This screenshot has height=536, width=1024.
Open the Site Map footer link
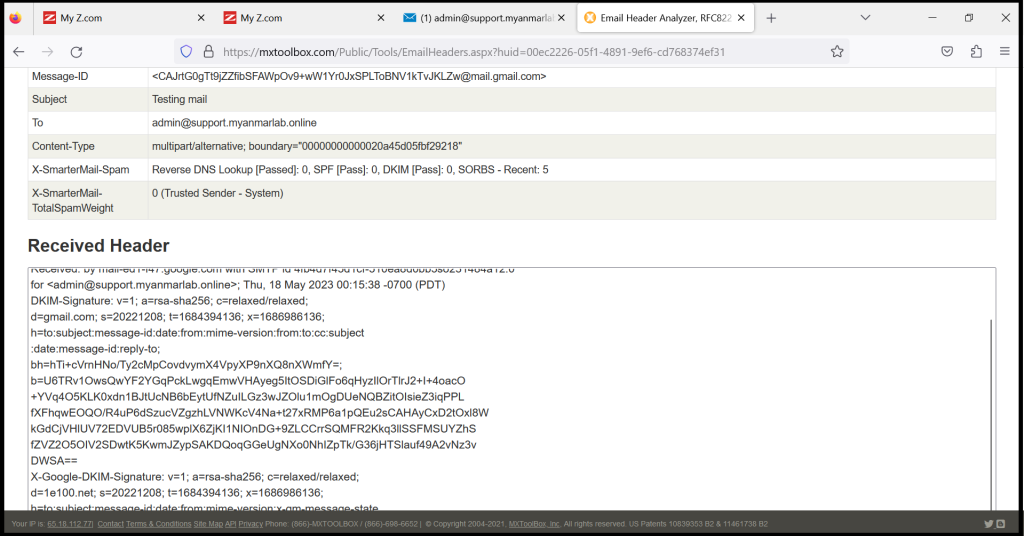point(208,524)
